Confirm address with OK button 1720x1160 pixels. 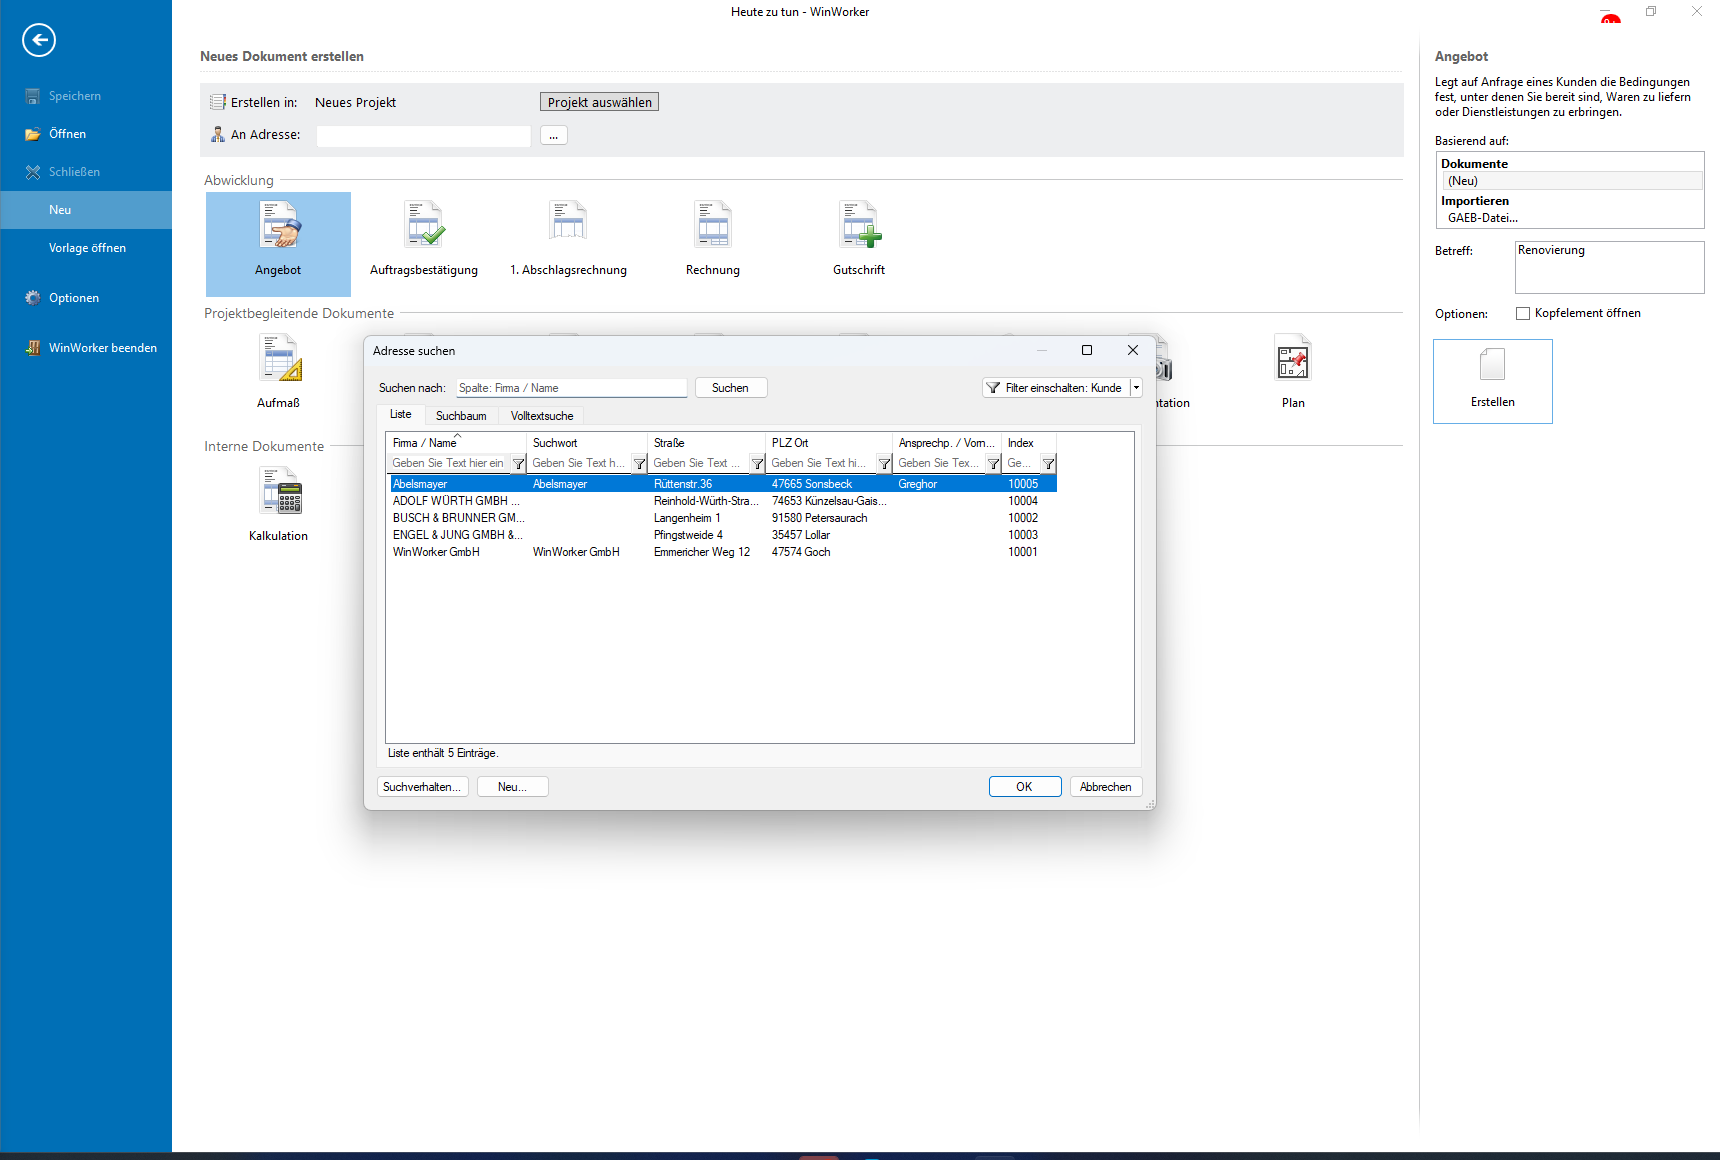pos(1024,787)
